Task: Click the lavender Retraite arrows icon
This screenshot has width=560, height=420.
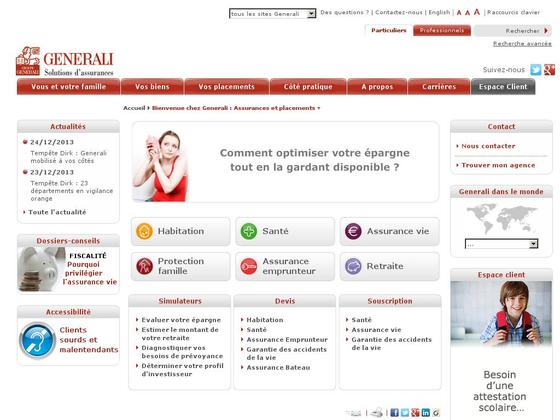Action: point(353,266)
